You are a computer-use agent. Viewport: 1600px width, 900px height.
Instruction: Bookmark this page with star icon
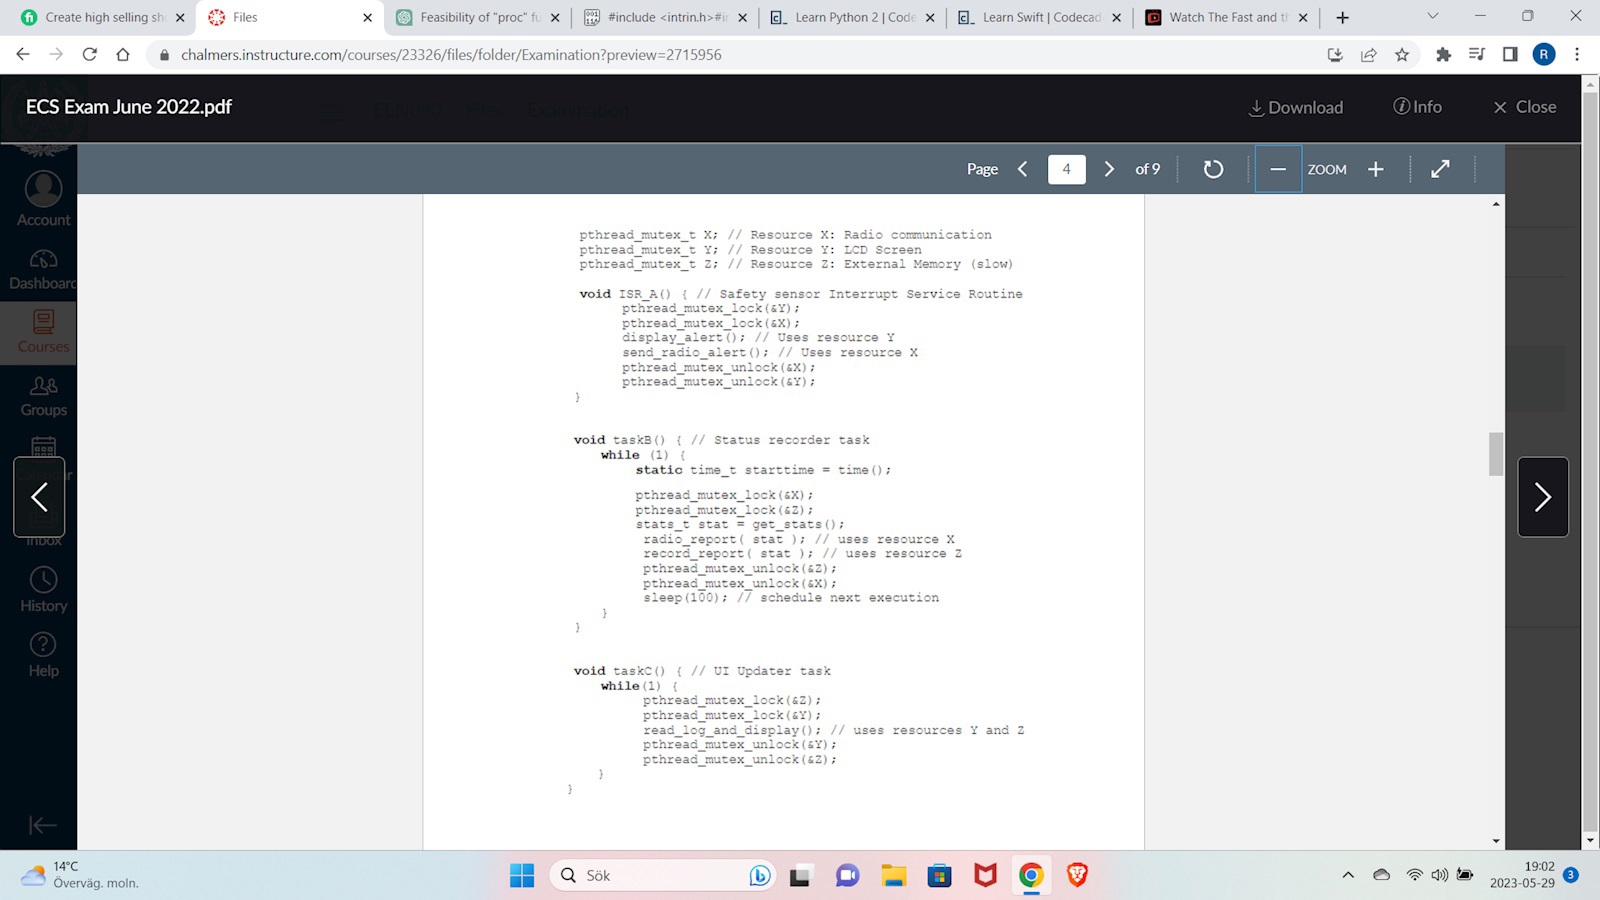[1402, 55]
